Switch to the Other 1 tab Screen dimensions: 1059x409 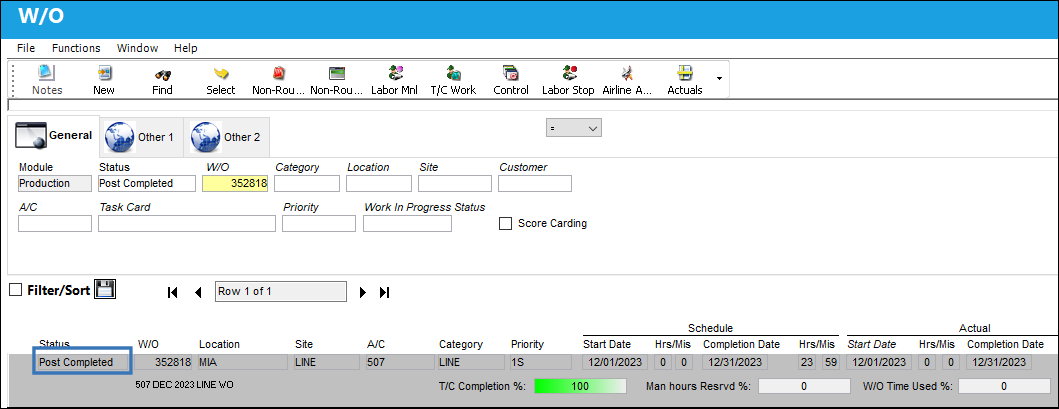click(141, 137)
